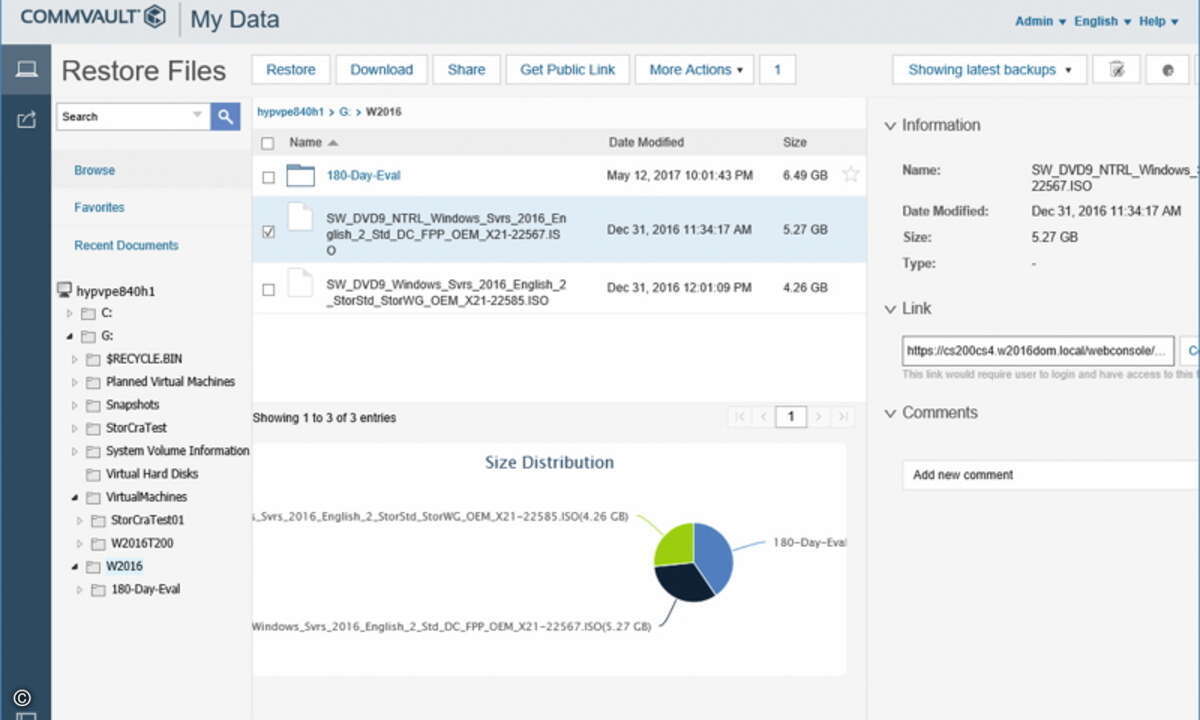
Task: Open the Help menu
Action: (1159, 21)
